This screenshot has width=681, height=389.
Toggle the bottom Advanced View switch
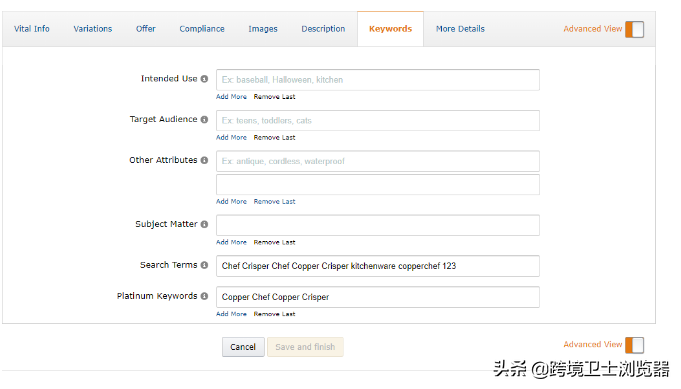click(635, 345)
